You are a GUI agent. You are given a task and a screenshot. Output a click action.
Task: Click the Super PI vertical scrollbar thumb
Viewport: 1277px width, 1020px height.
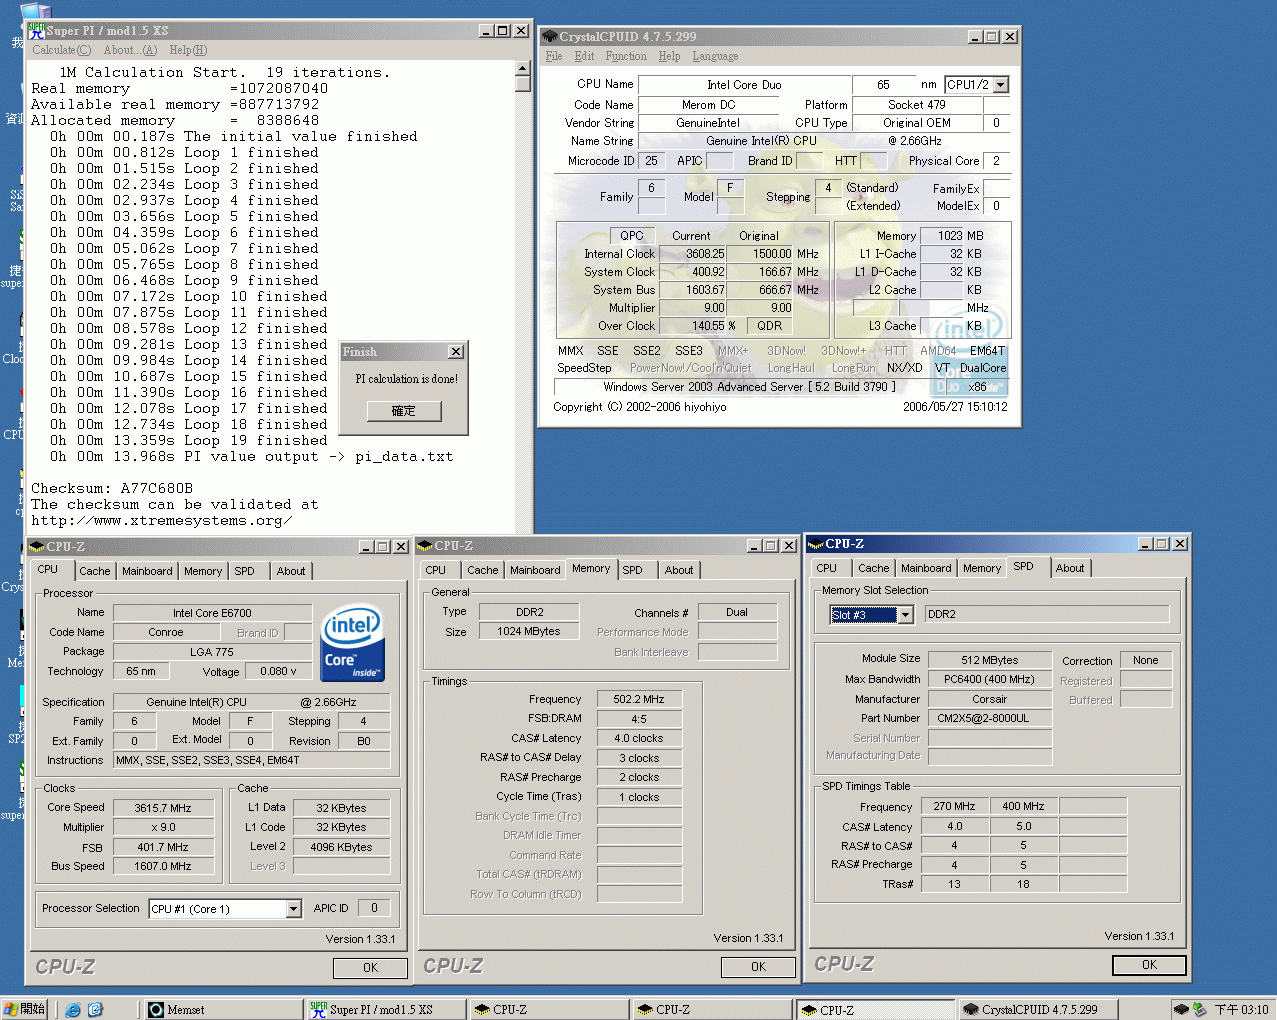(522, 84)
